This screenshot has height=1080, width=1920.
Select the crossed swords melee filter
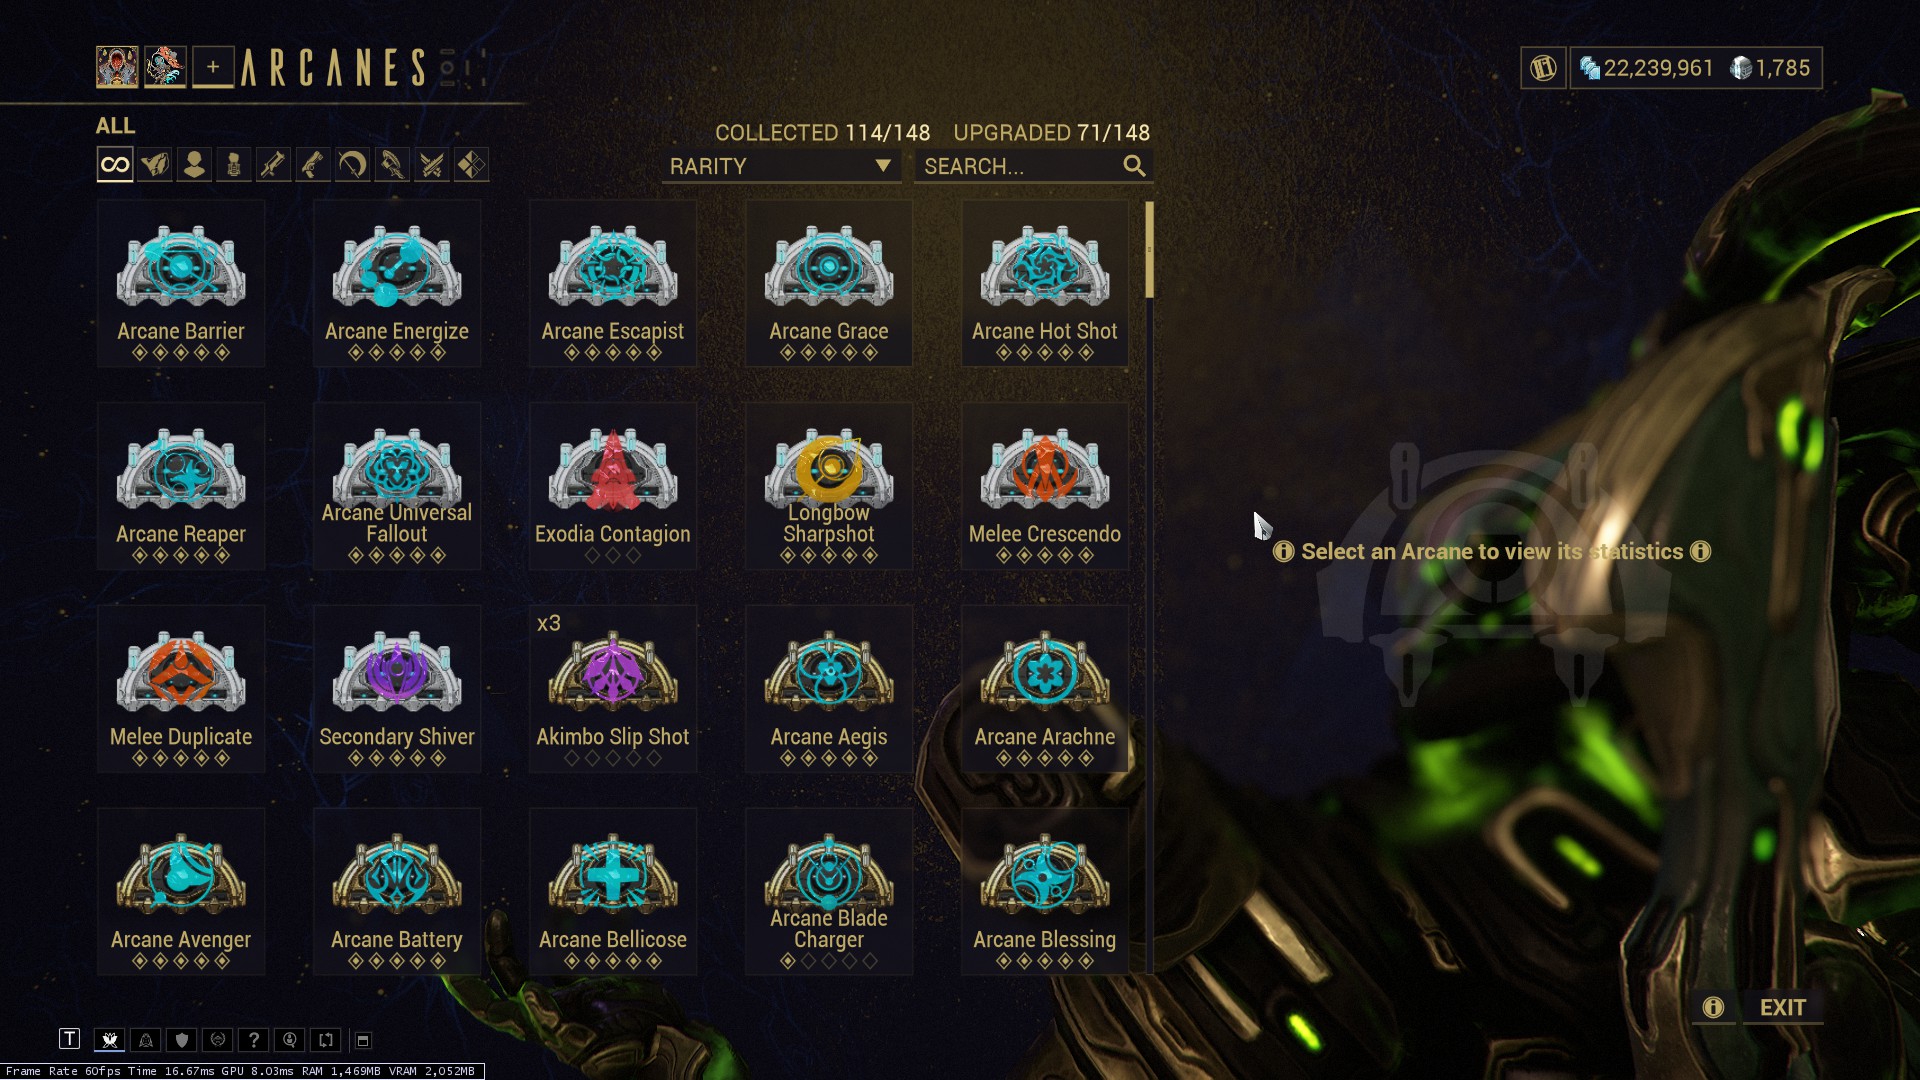(432, 165)
